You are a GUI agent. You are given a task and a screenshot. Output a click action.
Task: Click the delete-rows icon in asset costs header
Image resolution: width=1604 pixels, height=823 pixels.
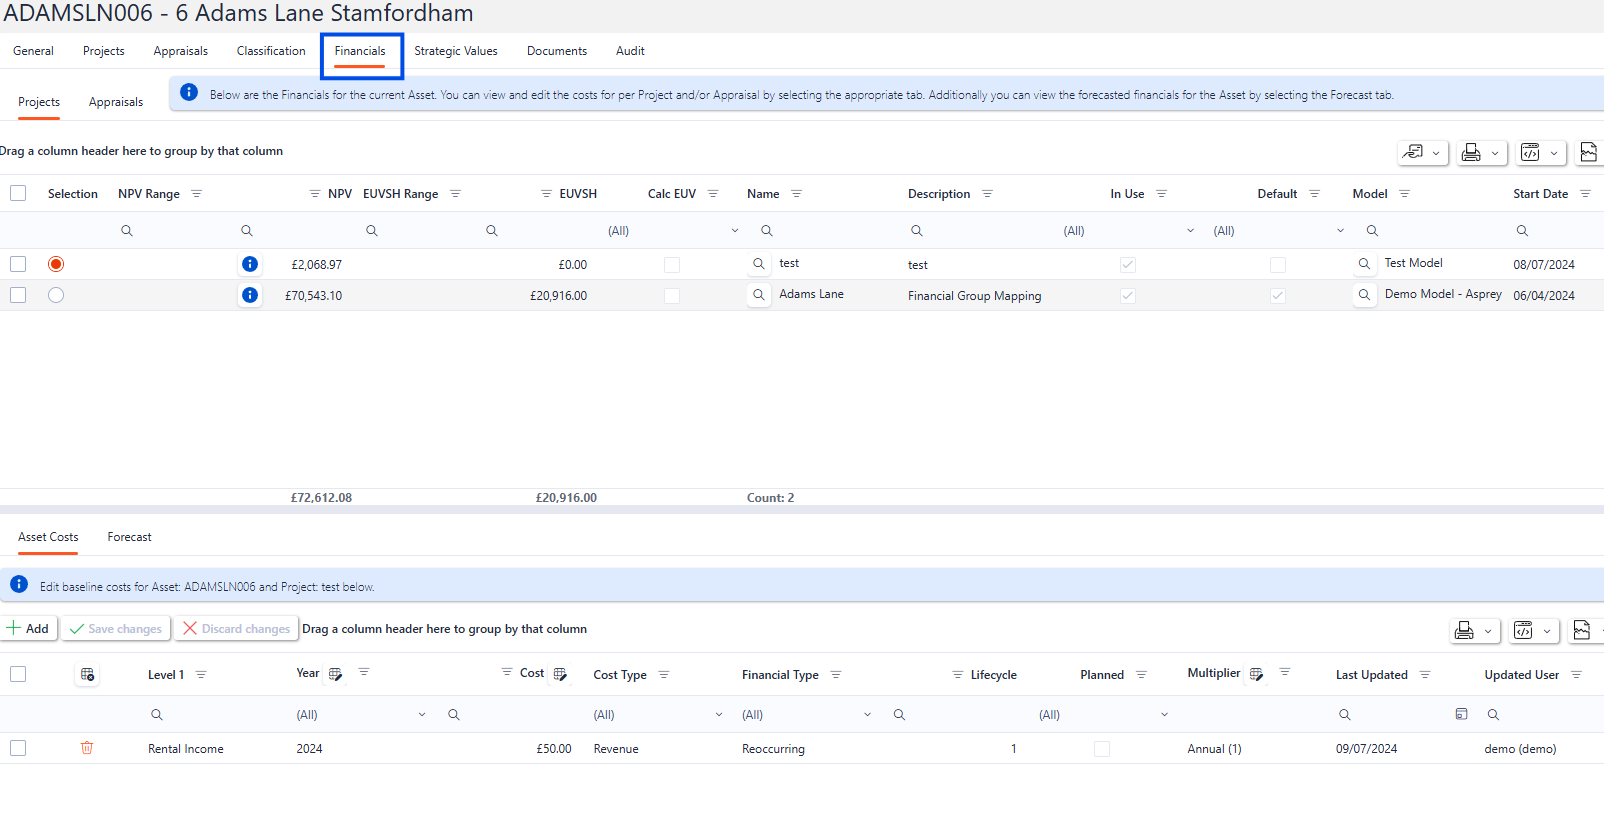[88, 675]
